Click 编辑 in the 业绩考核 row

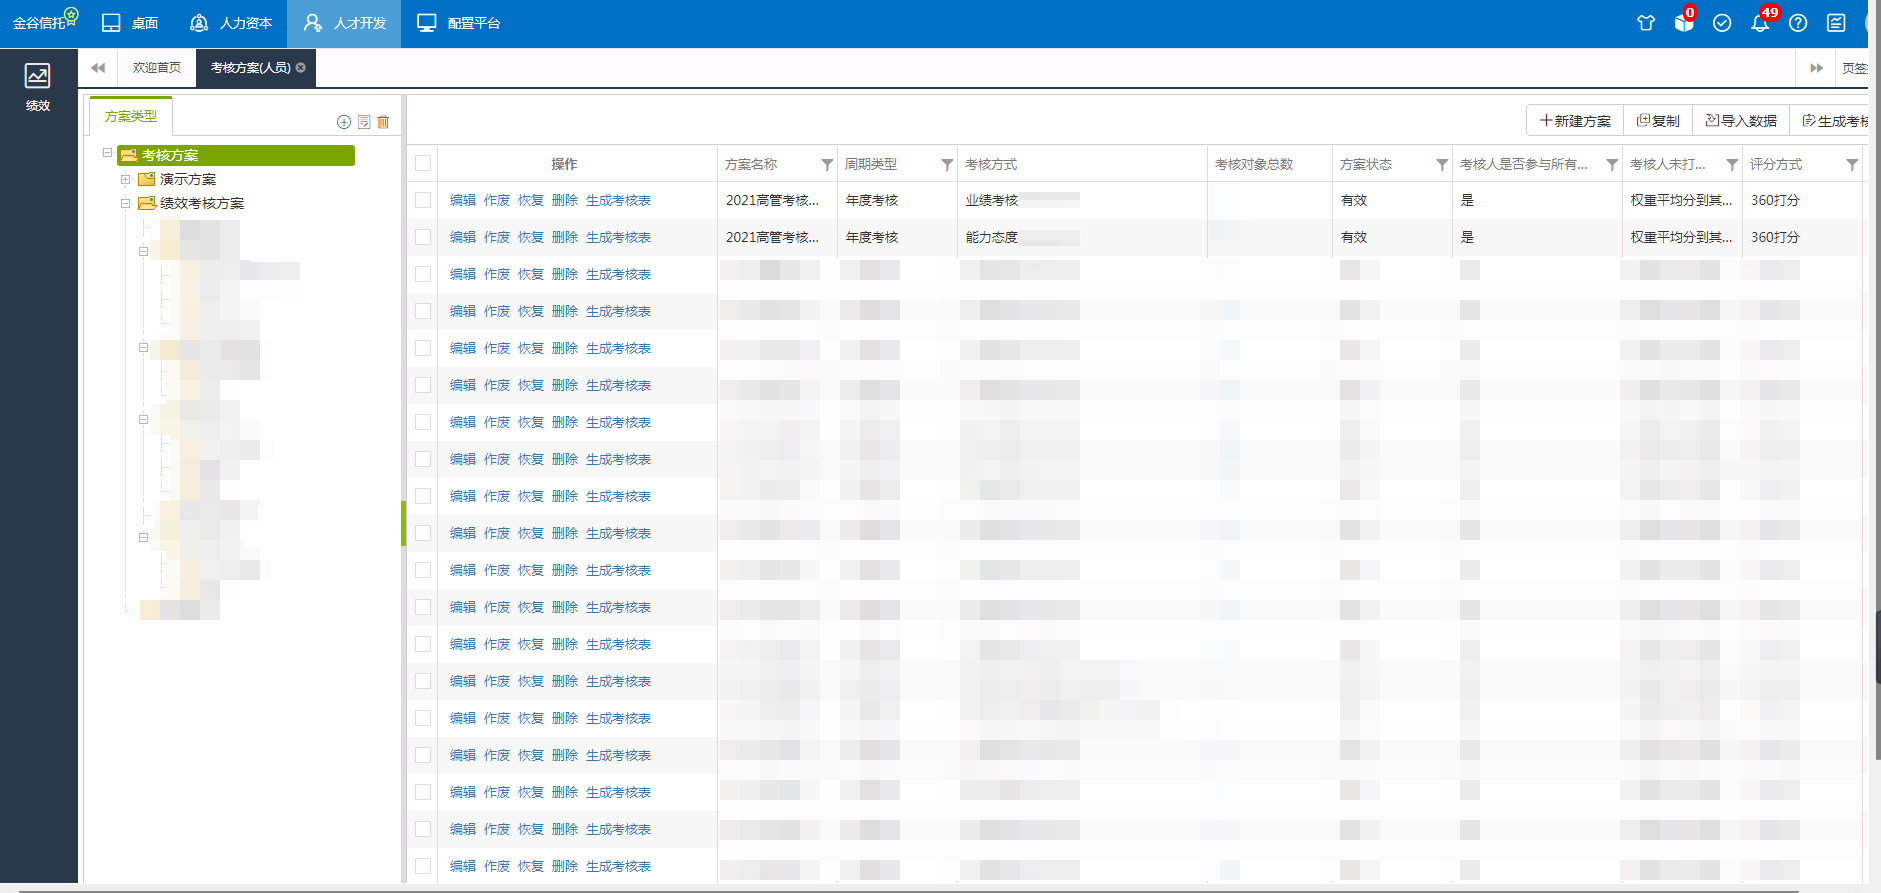pyautogui.click(x=463, y=200)
